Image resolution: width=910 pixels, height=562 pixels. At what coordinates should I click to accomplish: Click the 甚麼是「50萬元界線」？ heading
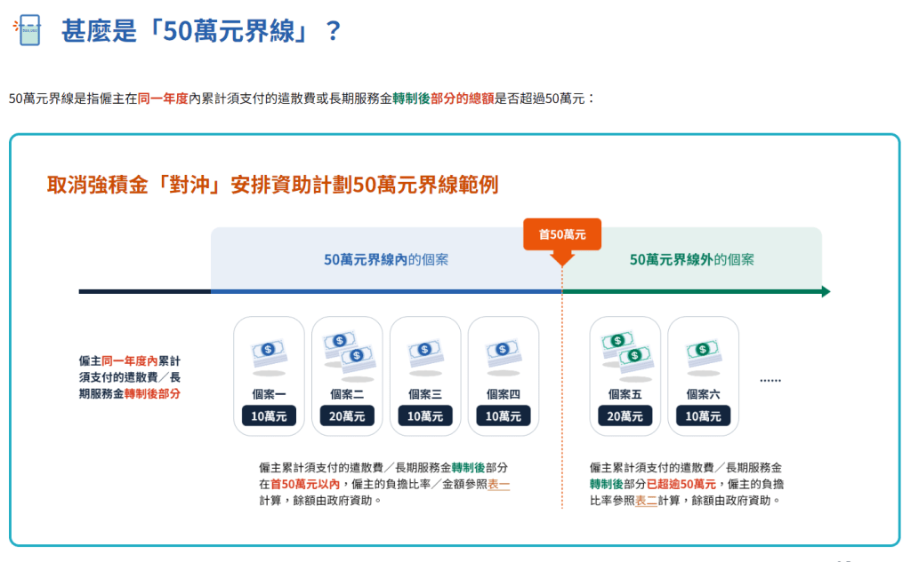coord(202,30)
